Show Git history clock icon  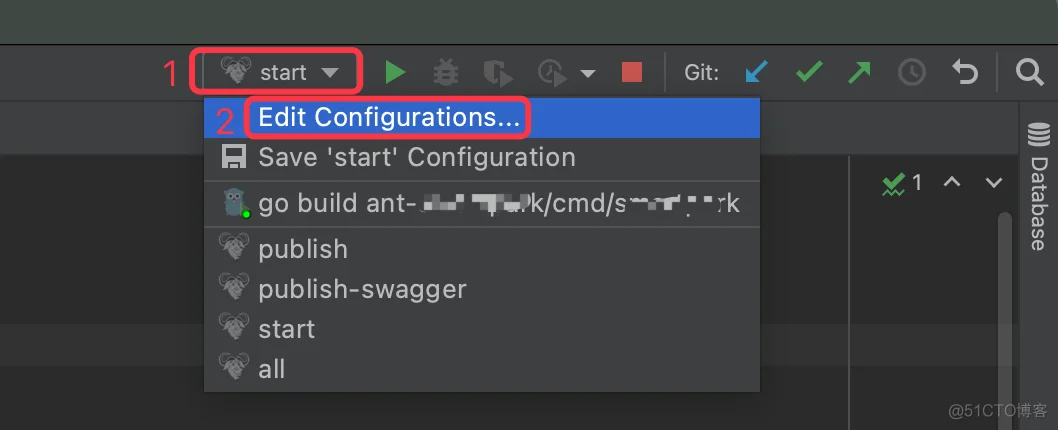pyautogui.click(x=912, y=72)
